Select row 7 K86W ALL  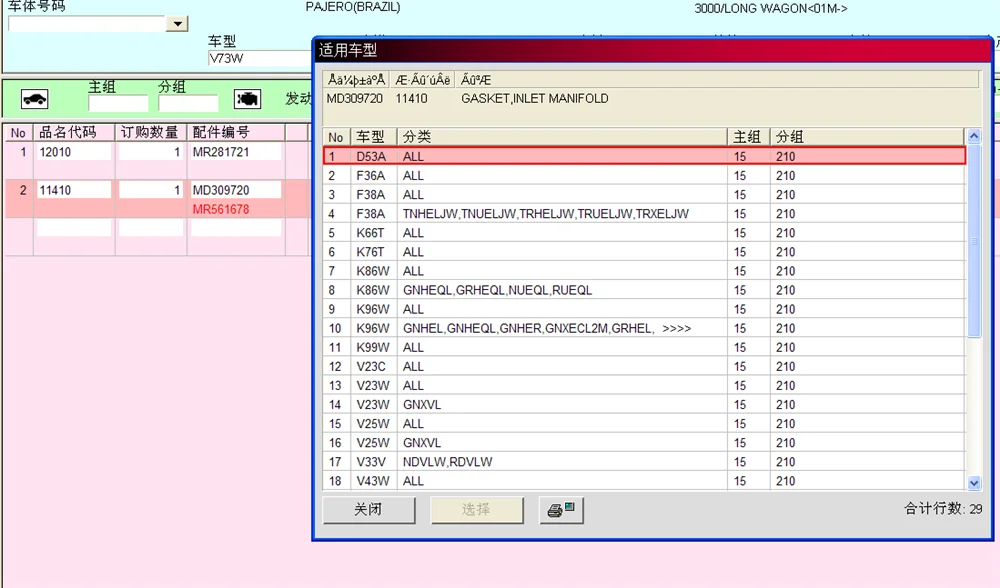click(644, 271)
